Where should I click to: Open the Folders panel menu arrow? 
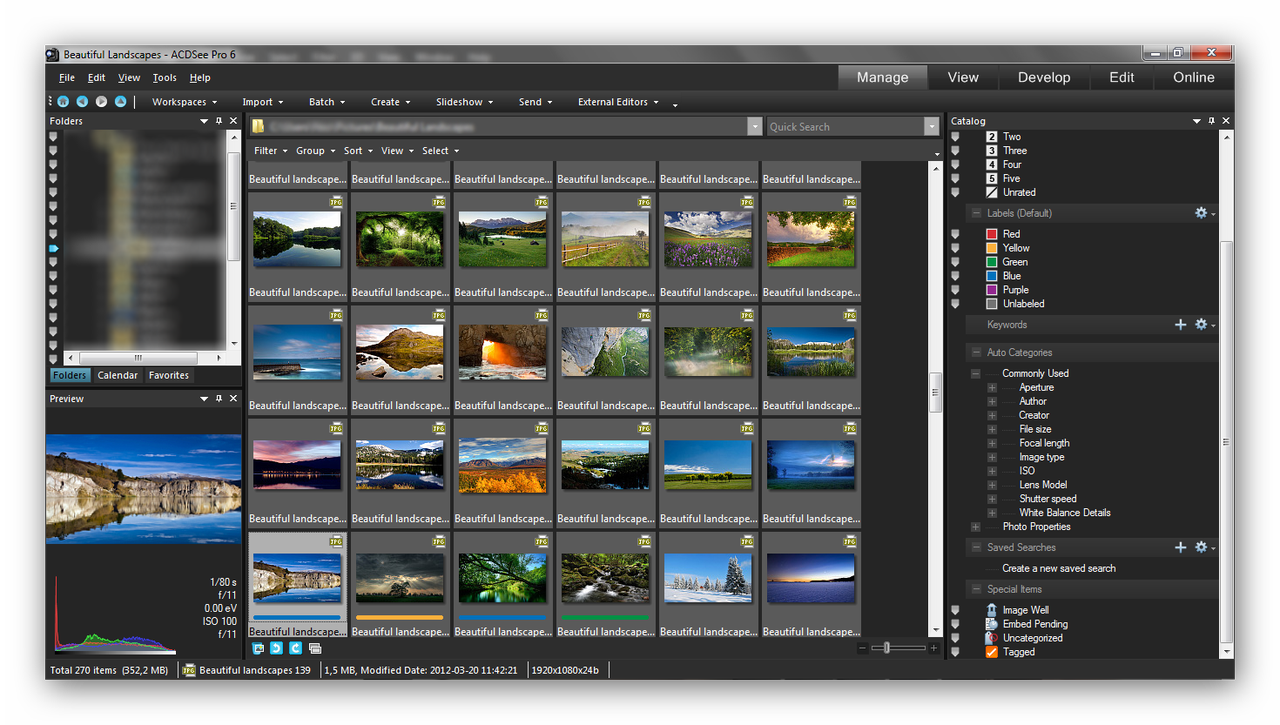204,121
